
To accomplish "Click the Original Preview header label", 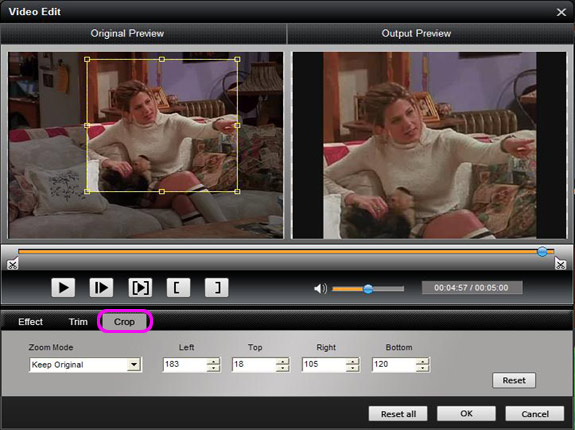I will [x=127, y=33].
